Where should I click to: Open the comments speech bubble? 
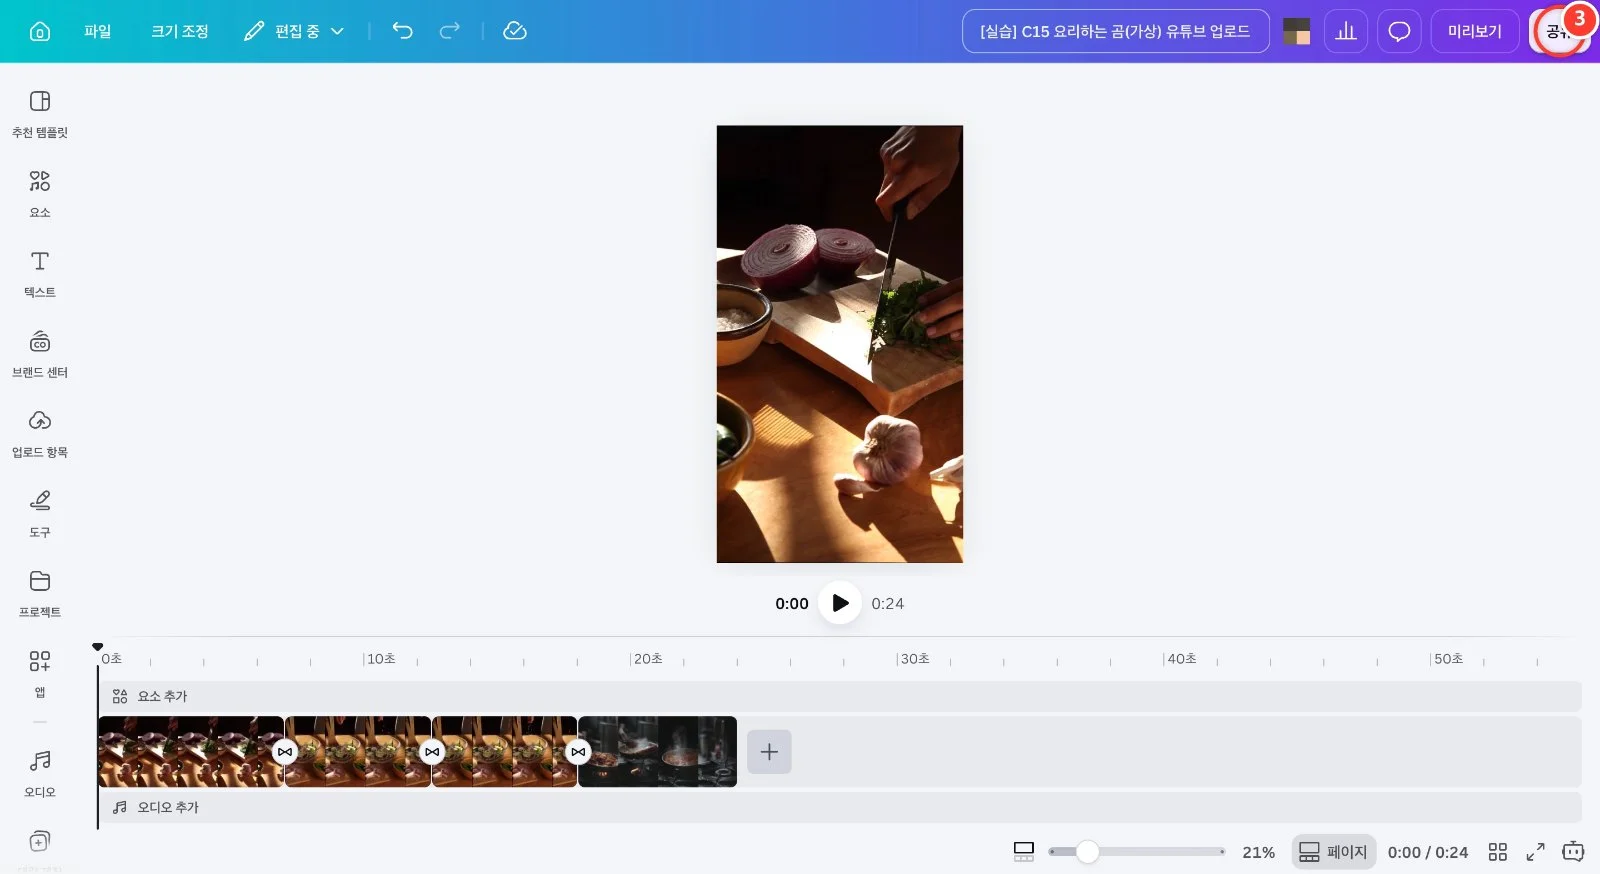click(x=1399, y=31)
